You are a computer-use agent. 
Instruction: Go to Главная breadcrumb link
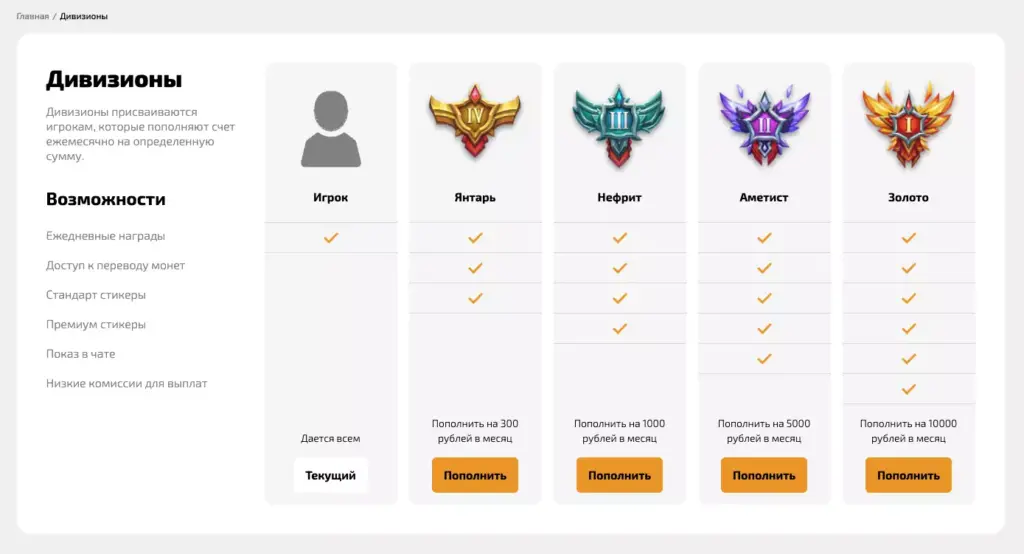coord(32,16)
